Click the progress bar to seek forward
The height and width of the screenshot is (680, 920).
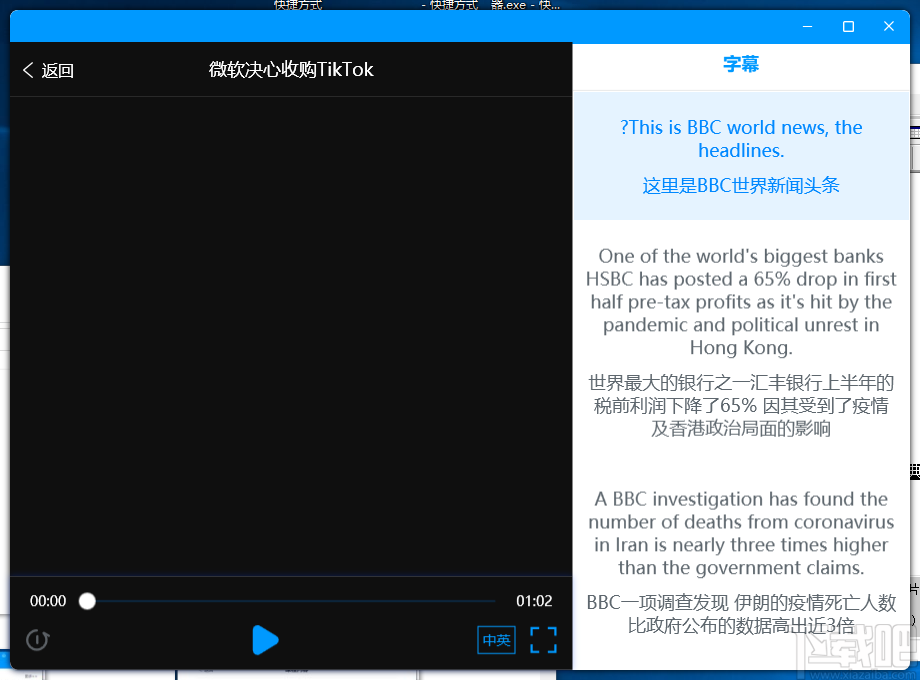click(300, 601)
